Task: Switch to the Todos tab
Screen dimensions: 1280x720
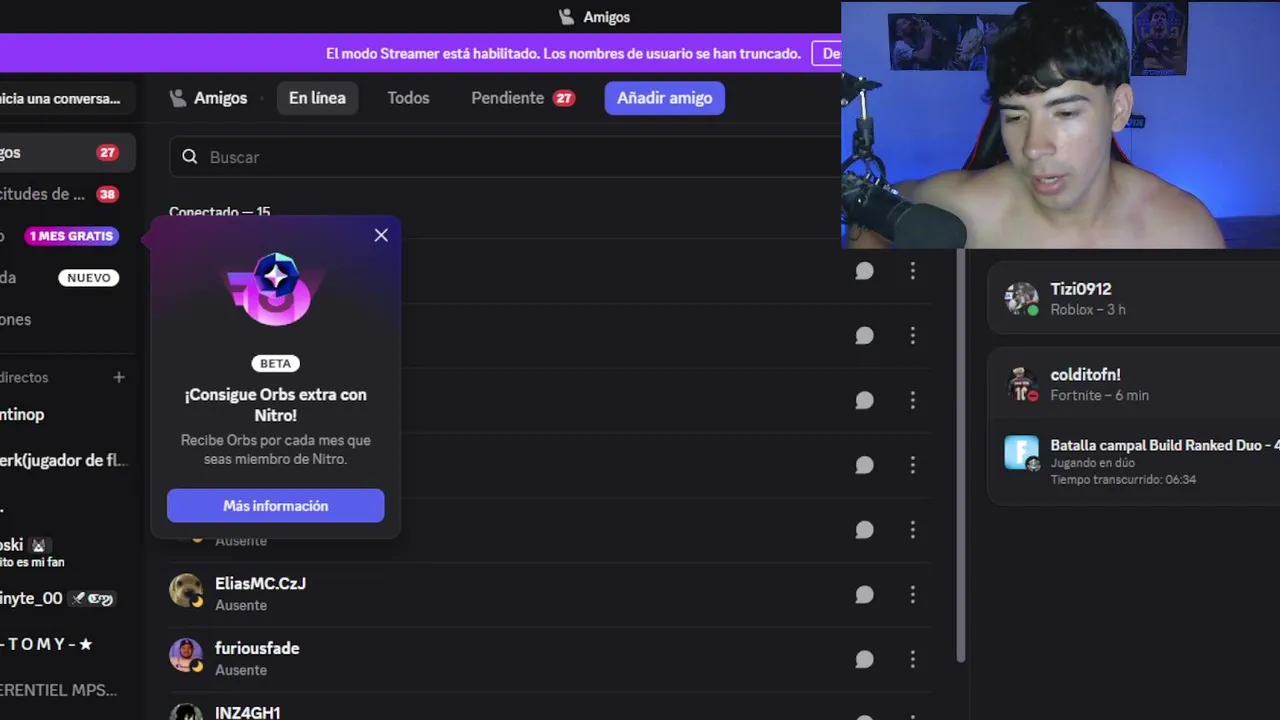Action: (408, 98)
